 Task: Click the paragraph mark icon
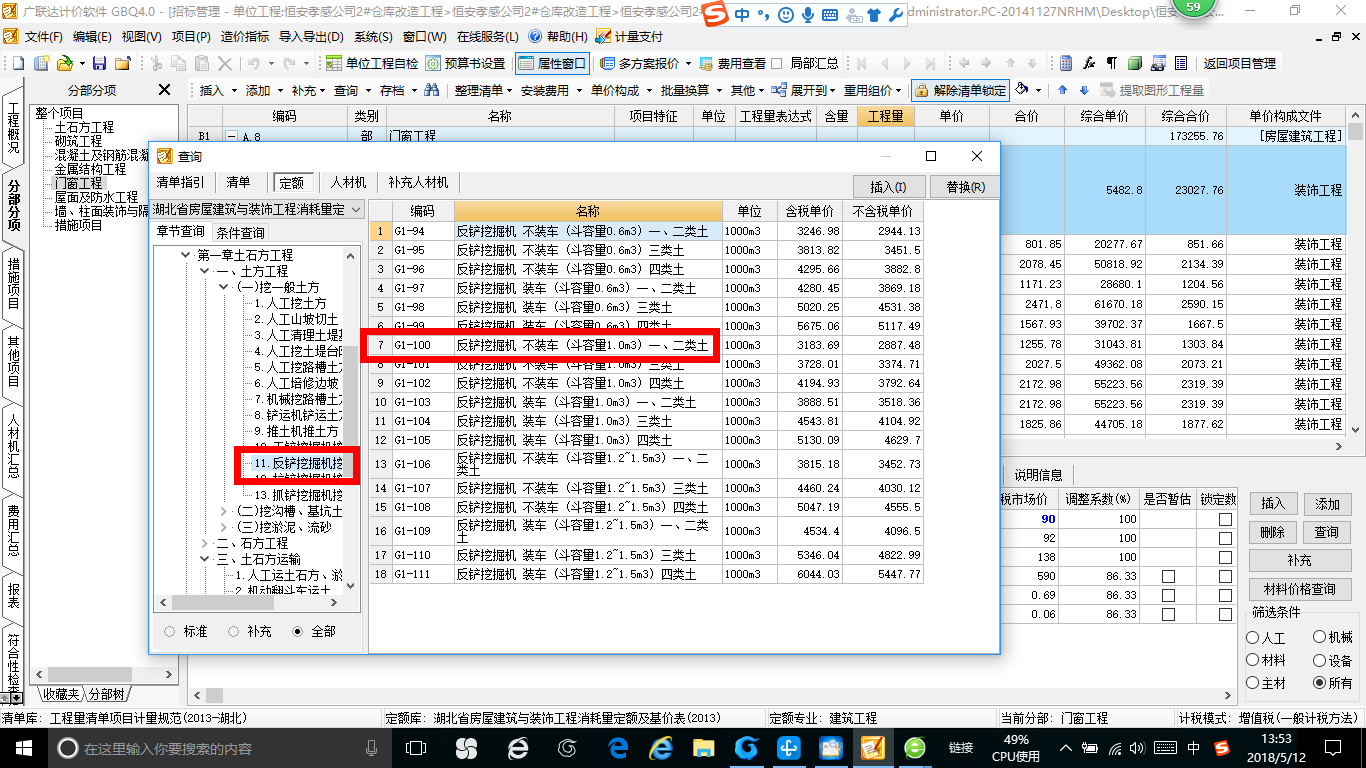(1112, 63)
